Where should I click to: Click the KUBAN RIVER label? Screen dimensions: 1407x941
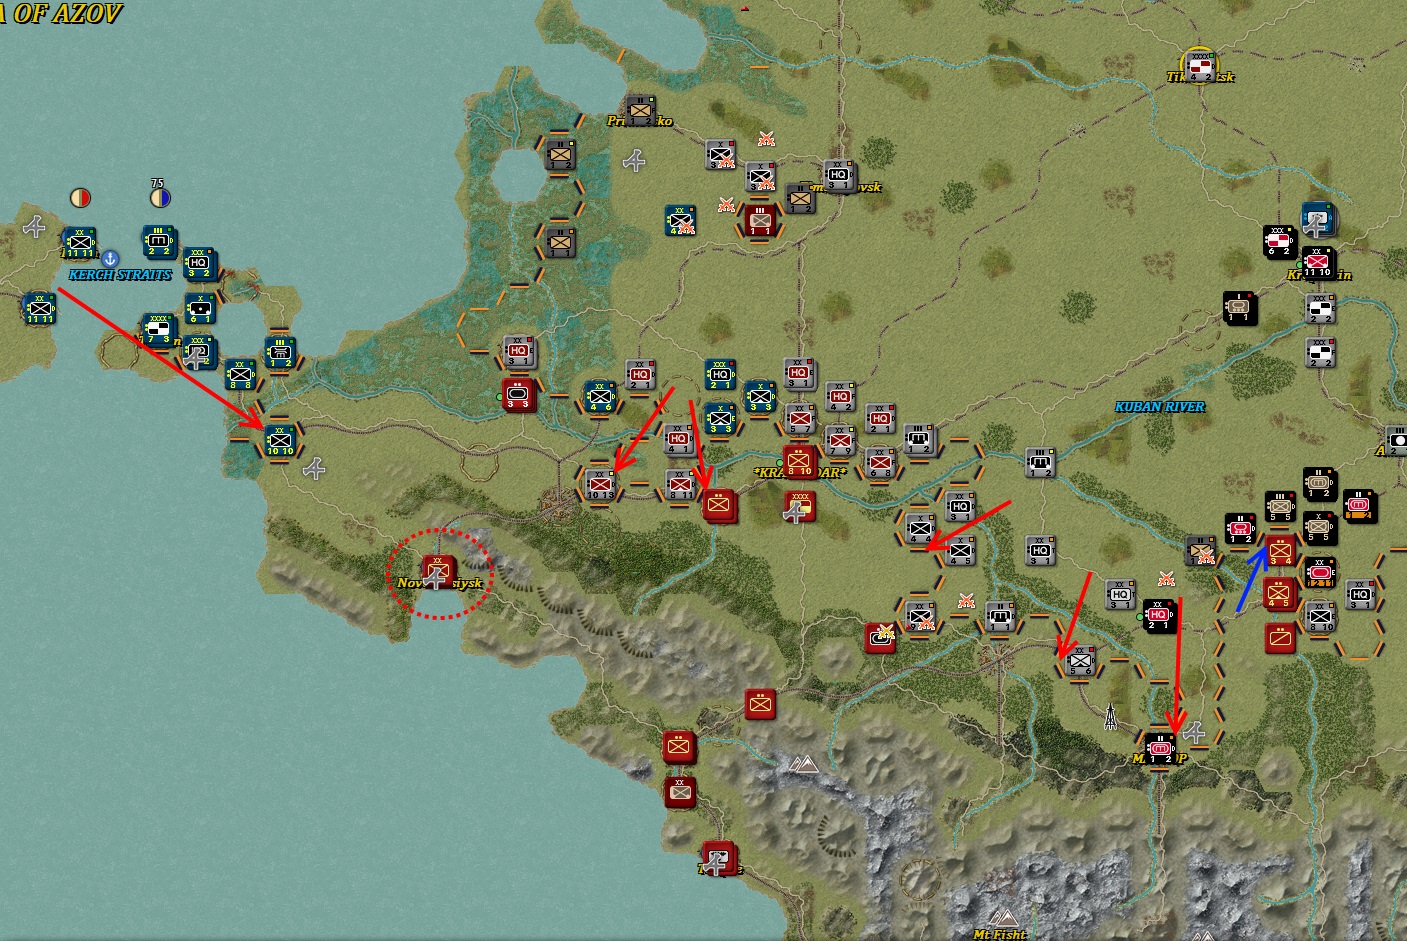pyautogui.click(x=1160, y=407)
